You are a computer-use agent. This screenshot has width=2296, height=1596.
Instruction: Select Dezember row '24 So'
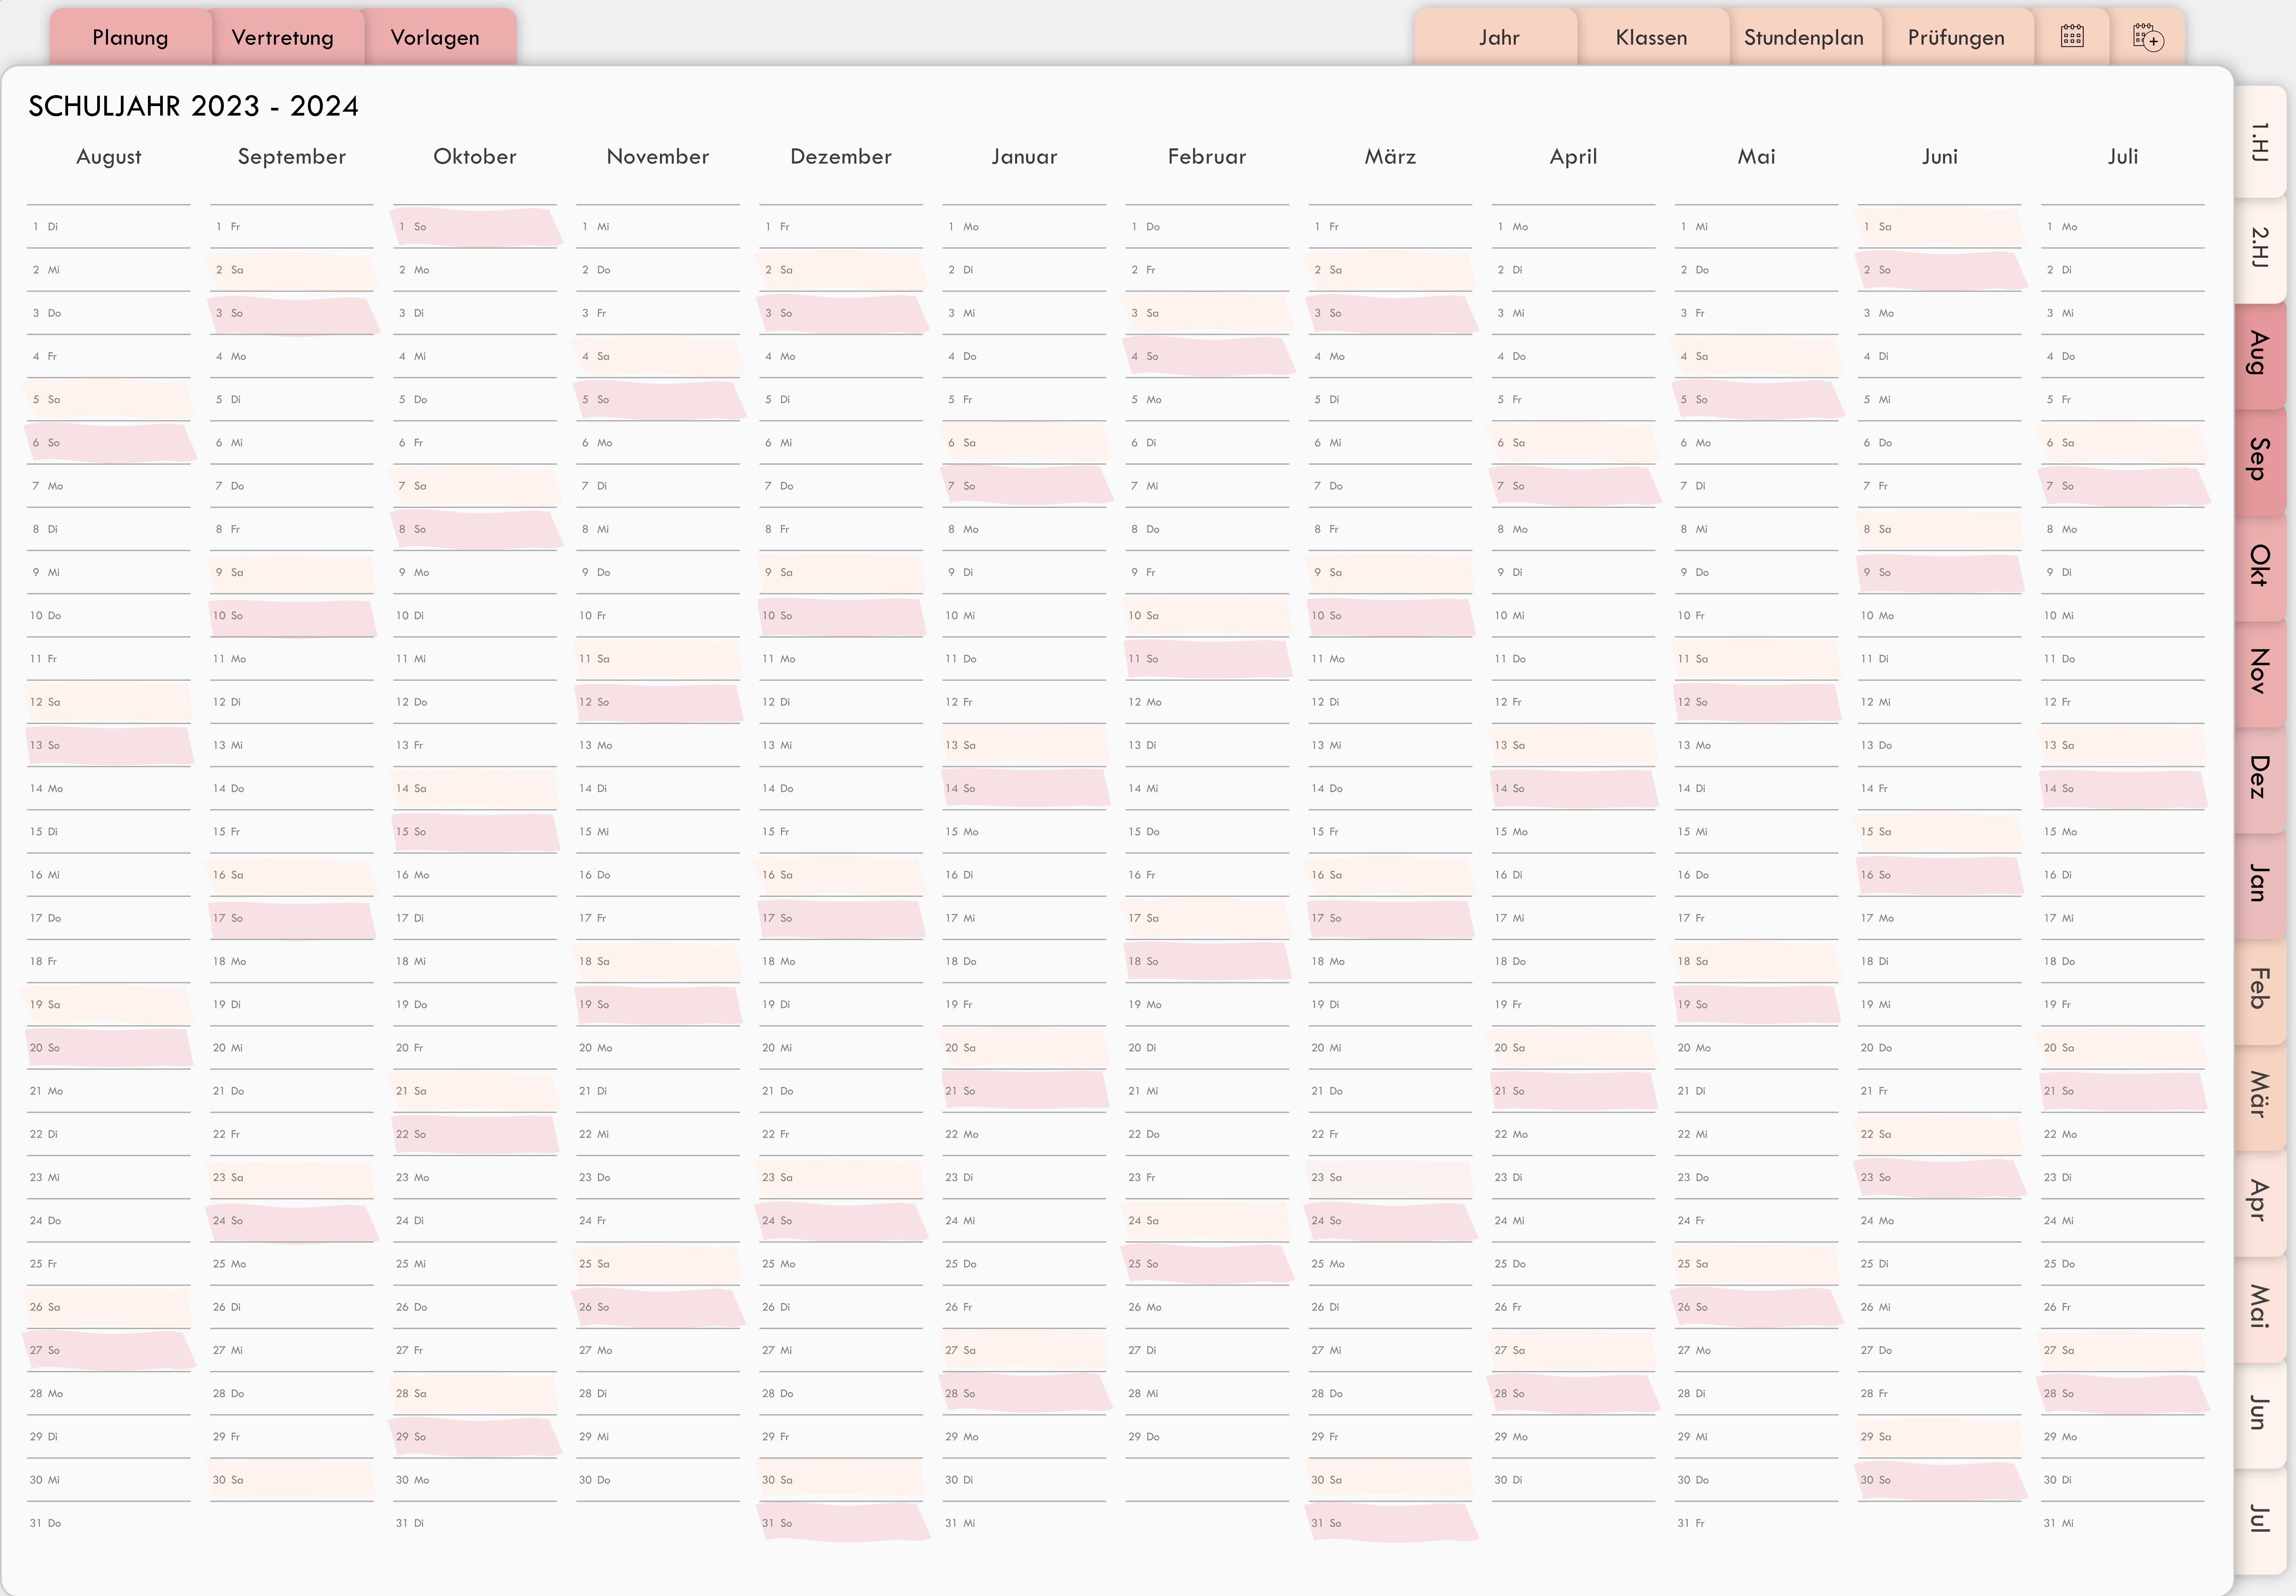(x=841, y=1221)
